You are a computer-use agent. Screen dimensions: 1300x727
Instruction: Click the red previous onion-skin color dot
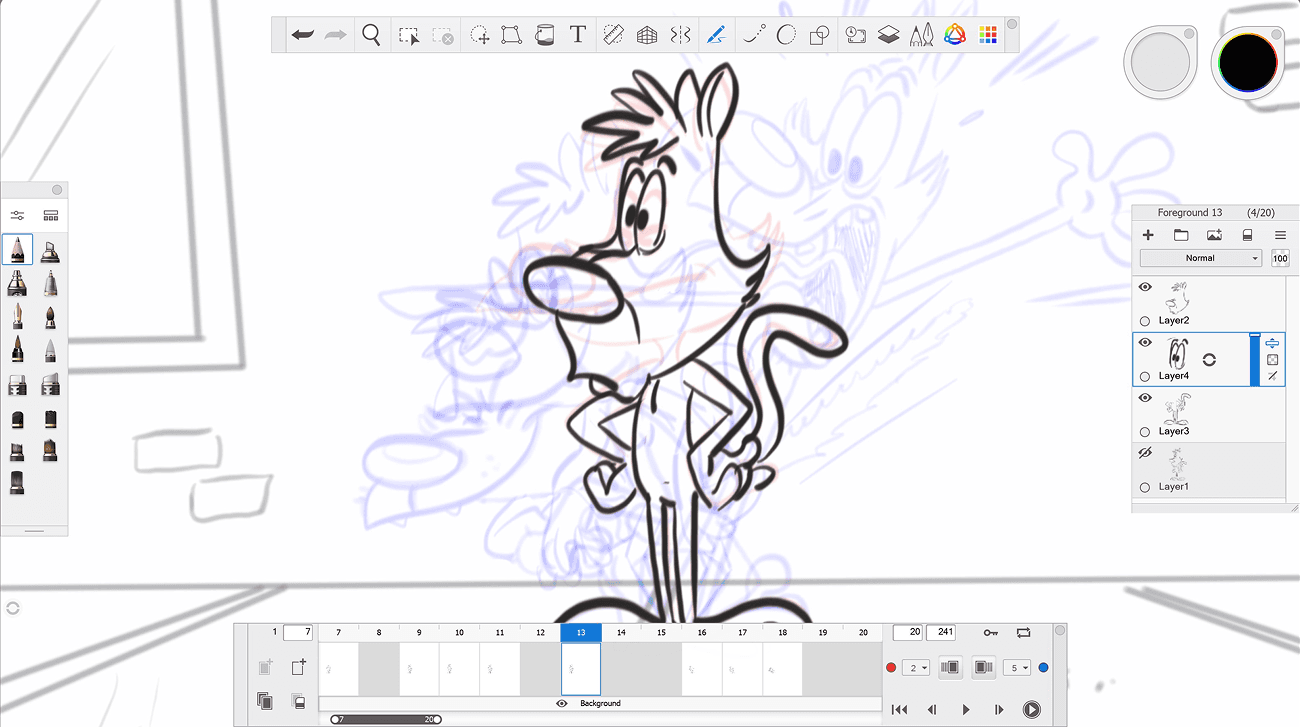click(x=891, y=667)
